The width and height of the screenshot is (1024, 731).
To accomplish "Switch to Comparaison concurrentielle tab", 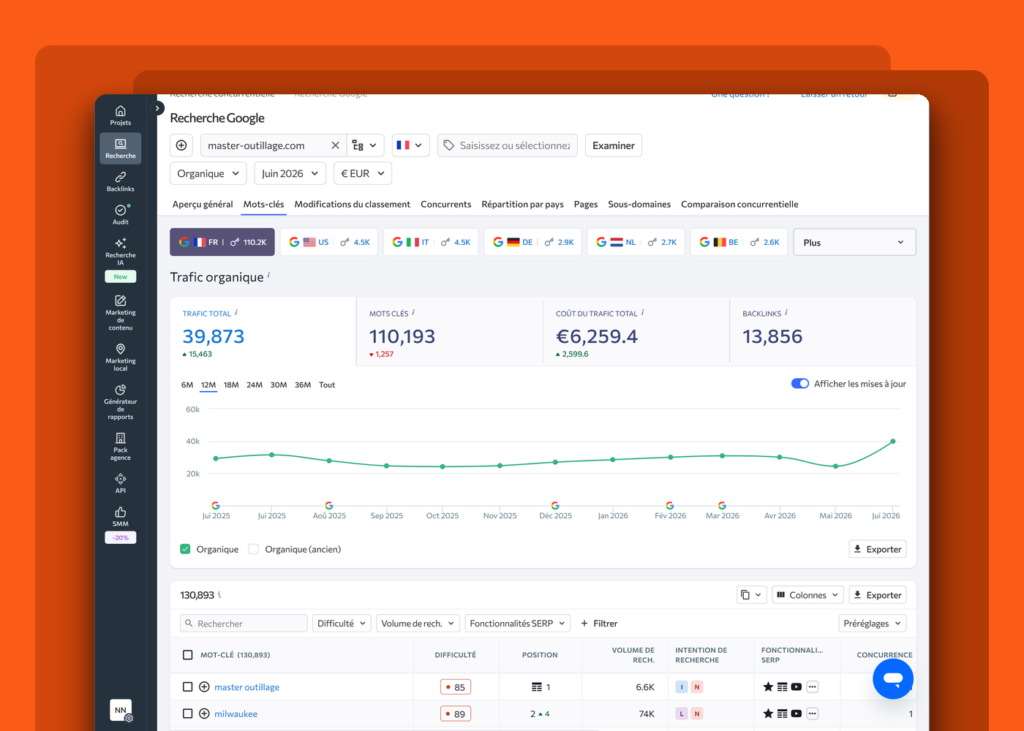I will 739,204.
